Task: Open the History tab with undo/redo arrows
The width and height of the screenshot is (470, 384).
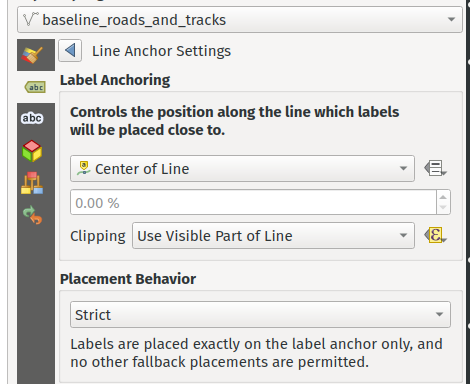Action: [x=32, y=215]
